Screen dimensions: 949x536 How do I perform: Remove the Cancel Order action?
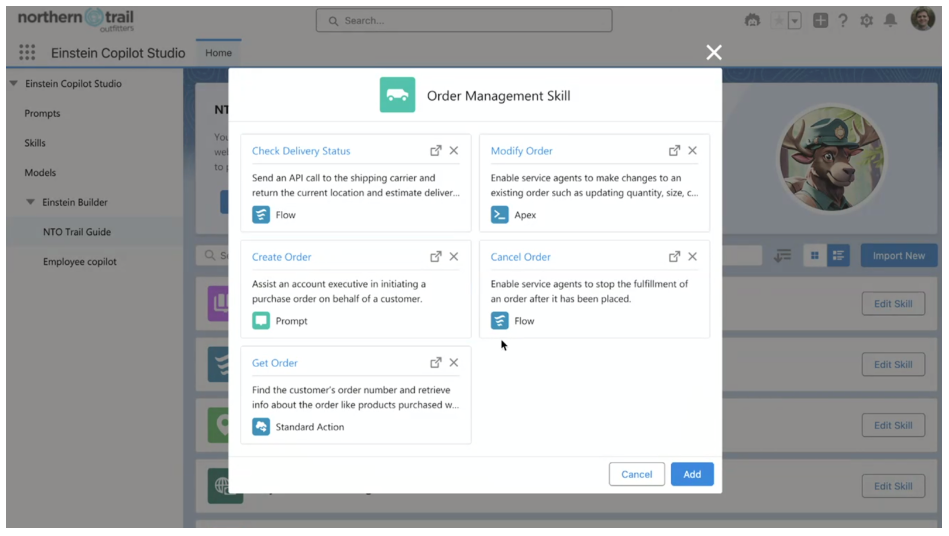tap(692, 257)
